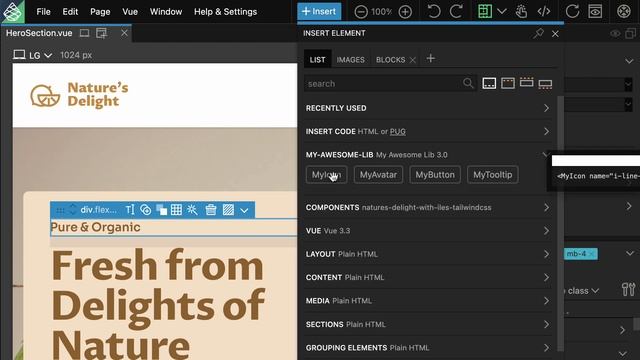This screenshot has width=640, height=360.
Task: Redo the last action
Action: point(456,11)
